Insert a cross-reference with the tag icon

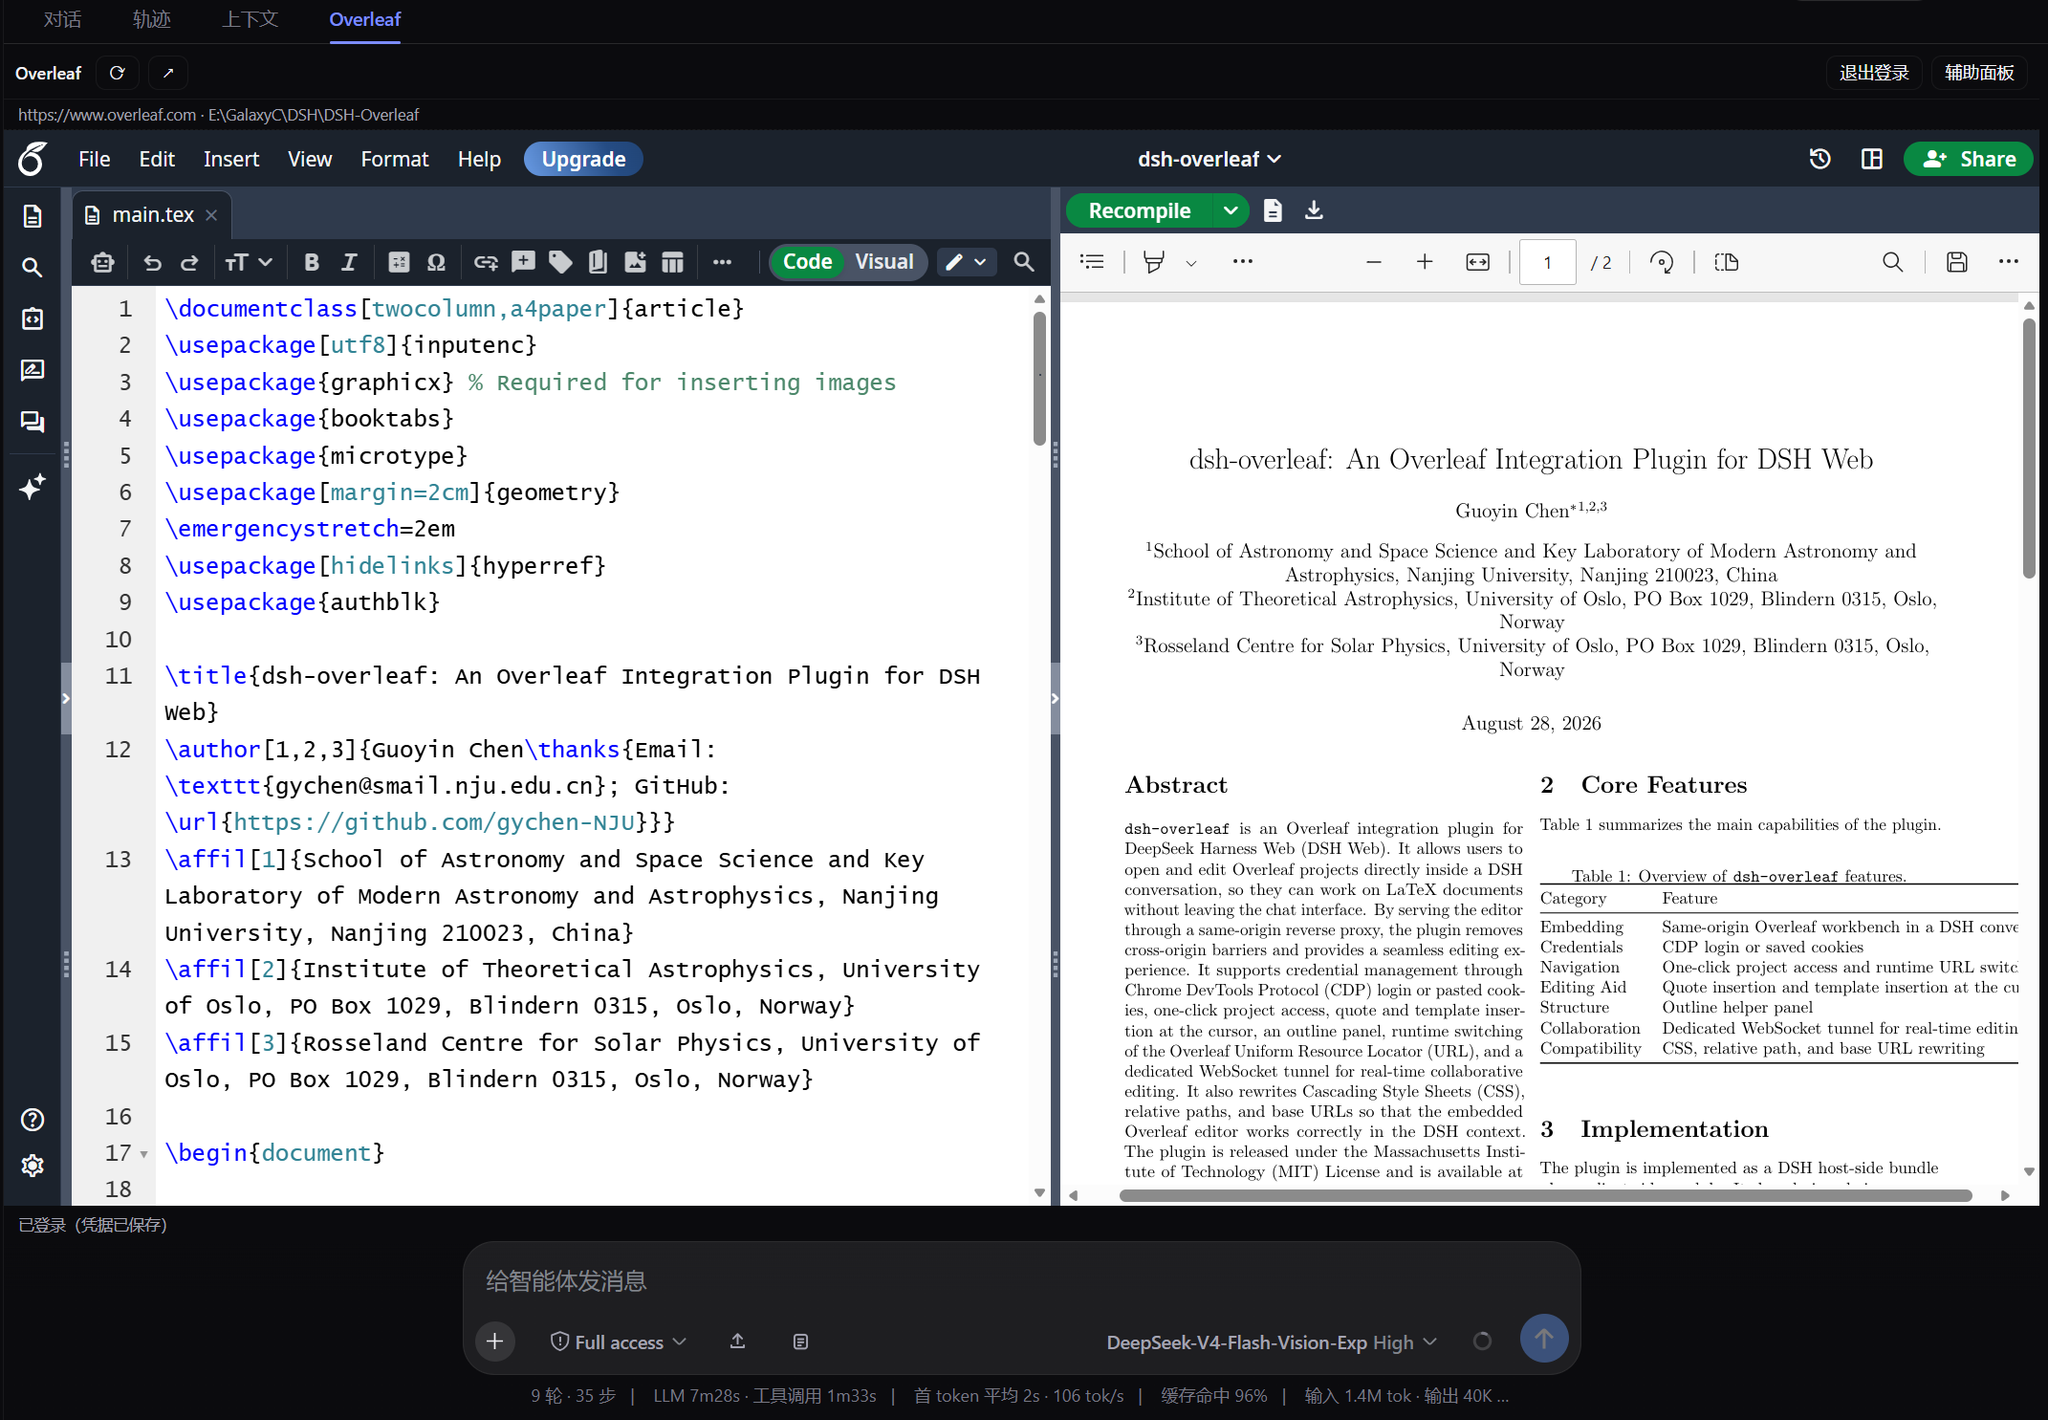[560, 262]
